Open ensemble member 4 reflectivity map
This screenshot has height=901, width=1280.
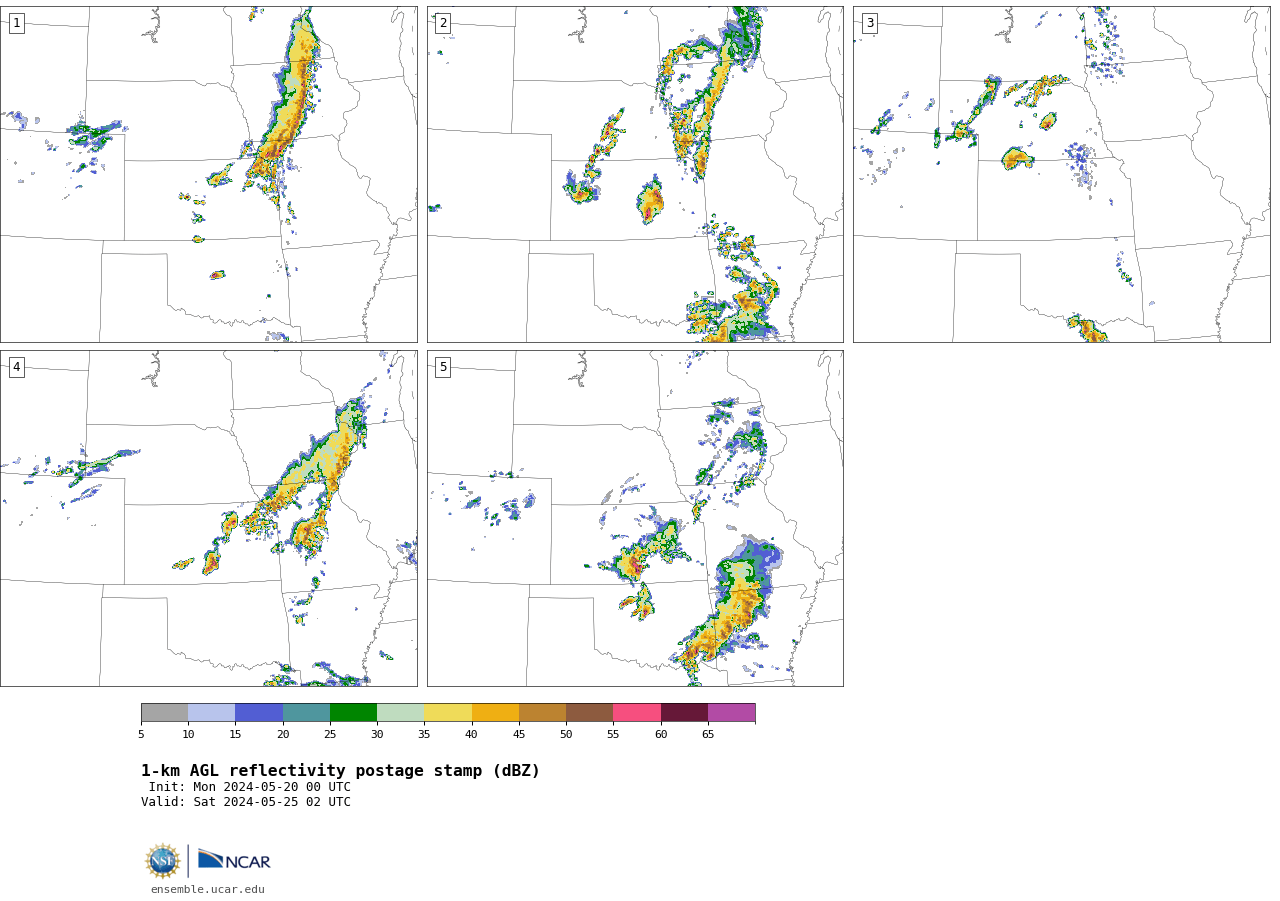pyautogui.click(x=209, y=518)
